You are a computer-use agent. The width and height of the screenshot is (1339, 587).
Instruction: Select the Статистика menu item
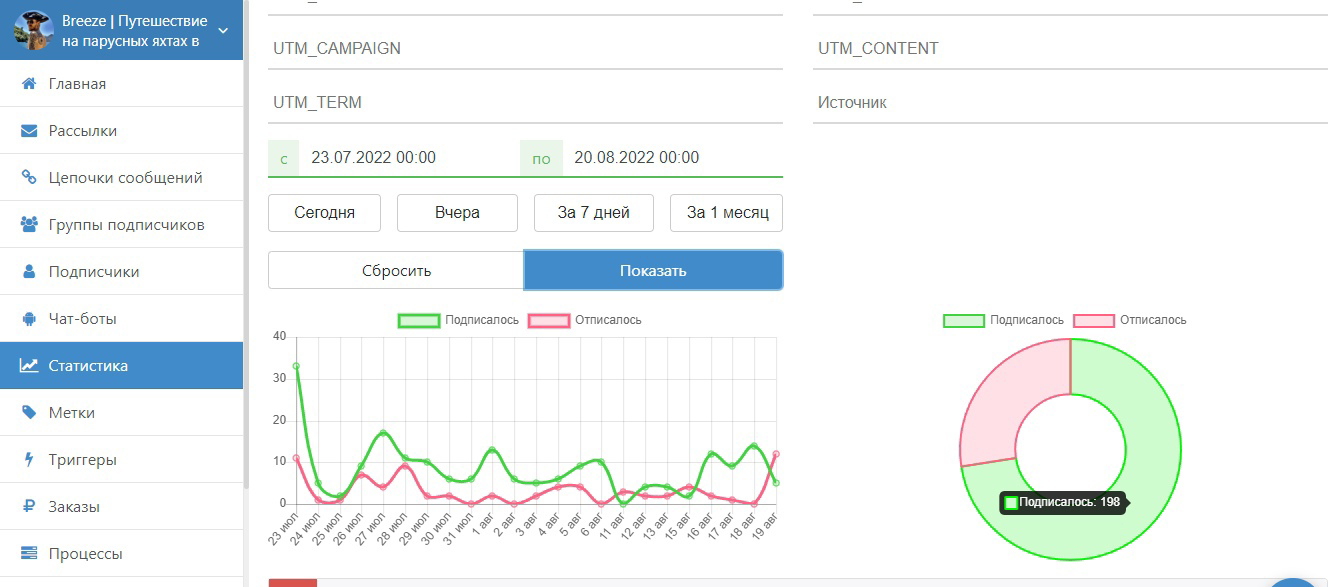point(121,366)
